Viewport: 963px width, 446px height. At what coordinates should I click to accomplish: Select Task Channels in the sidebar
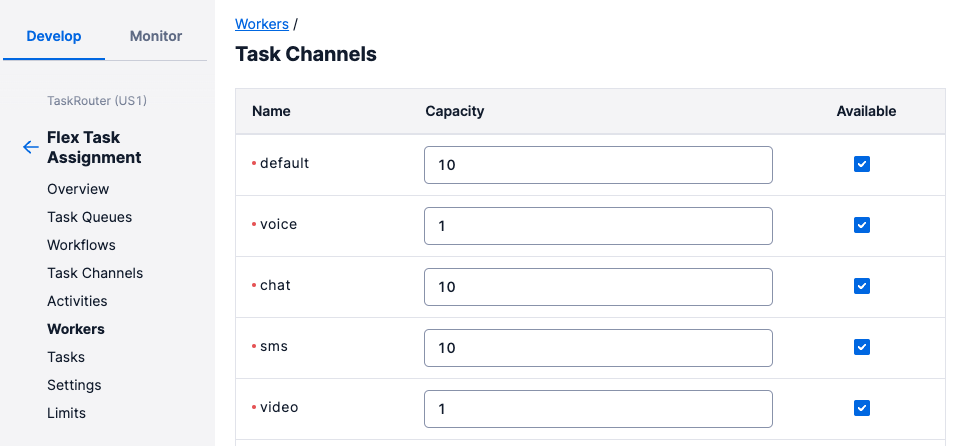[x=95, y=273]
